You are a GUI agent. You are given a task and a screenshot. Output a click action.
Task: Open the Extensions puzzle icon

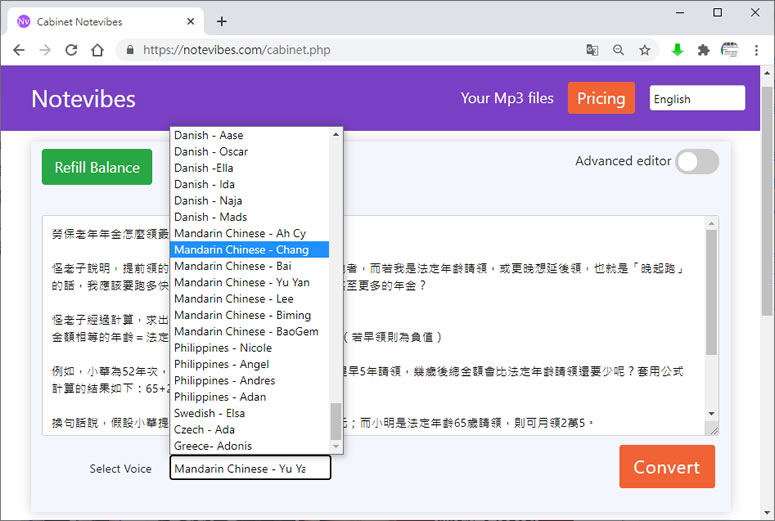click(703, 50)
